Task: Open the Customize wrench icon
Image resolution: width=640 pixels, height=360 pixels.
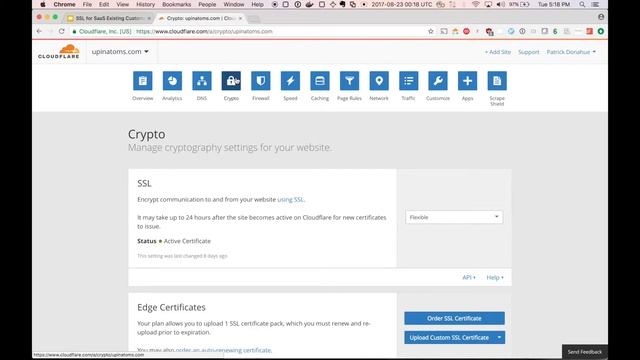Action: pos(438,81)
